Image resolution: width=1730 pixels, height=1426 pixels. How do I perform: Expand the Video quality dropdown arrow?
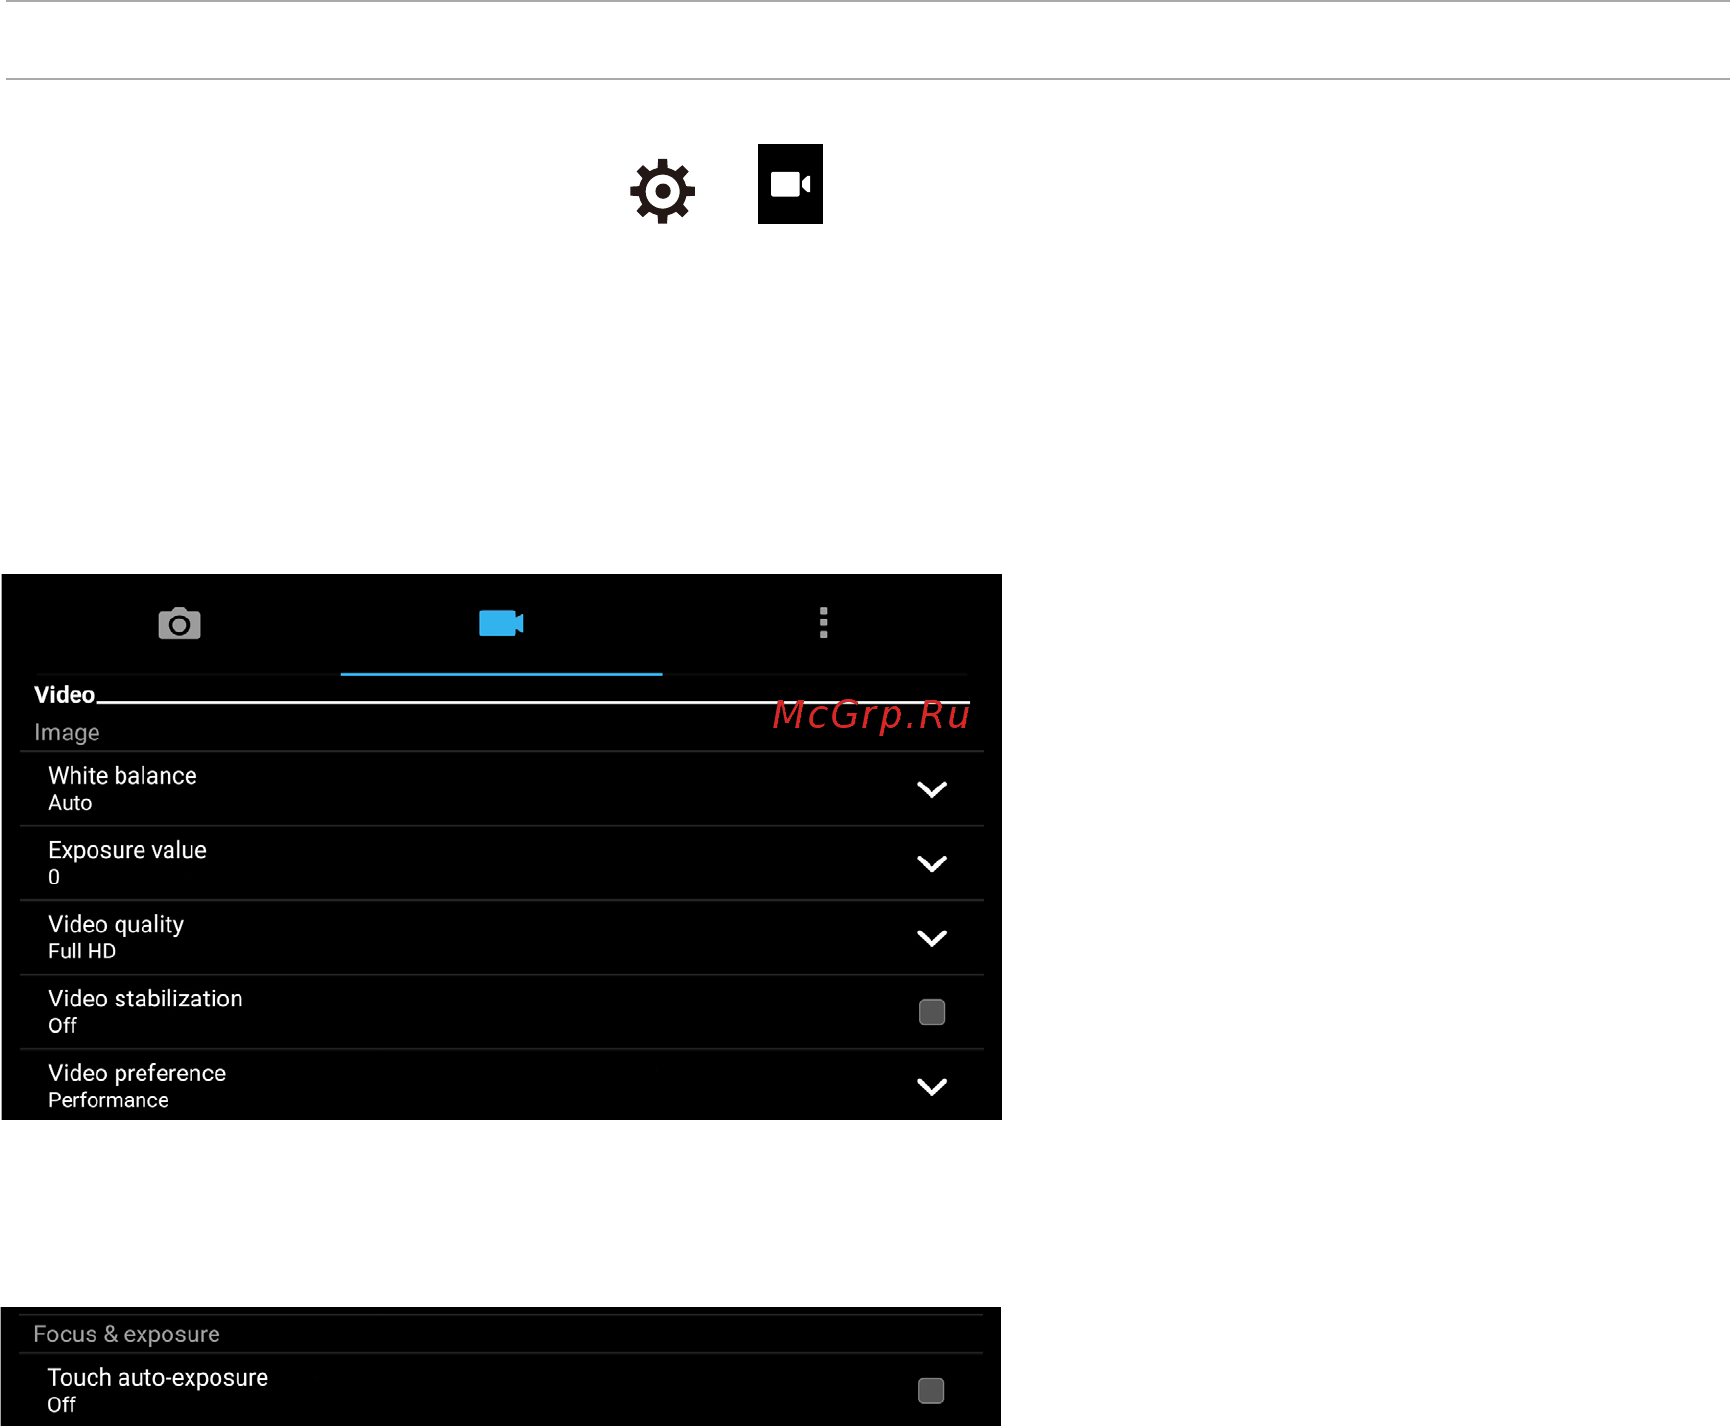click(932, 938)
